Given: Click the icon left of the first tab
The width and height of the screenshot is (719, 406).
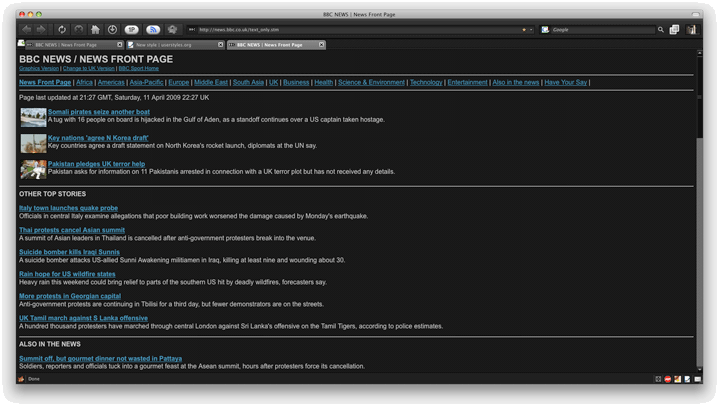Looking at the screenshot, I should point(21,43).
